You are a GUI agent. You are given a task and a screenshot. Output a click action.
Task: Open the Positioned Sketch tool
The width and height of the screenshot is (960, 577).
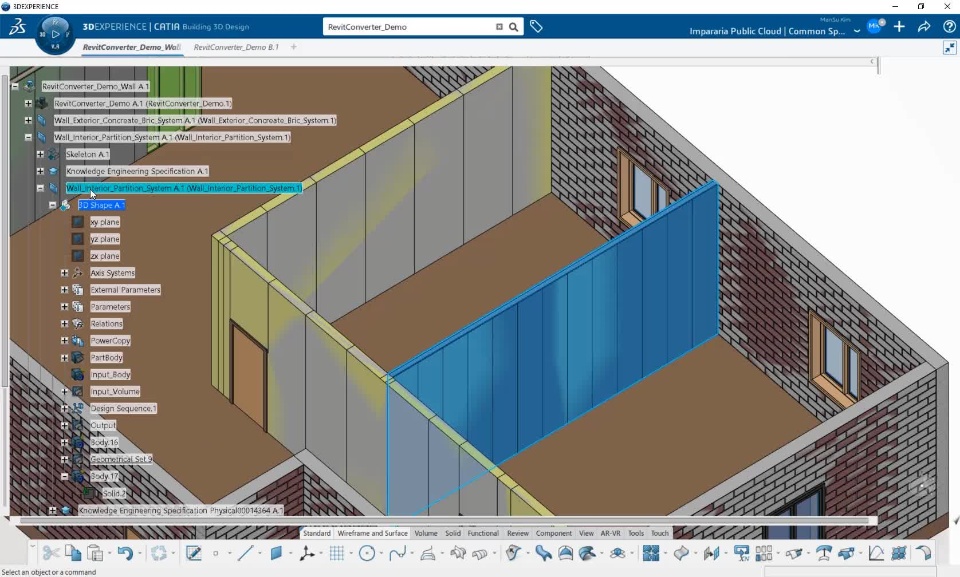(x=193, y=553)
